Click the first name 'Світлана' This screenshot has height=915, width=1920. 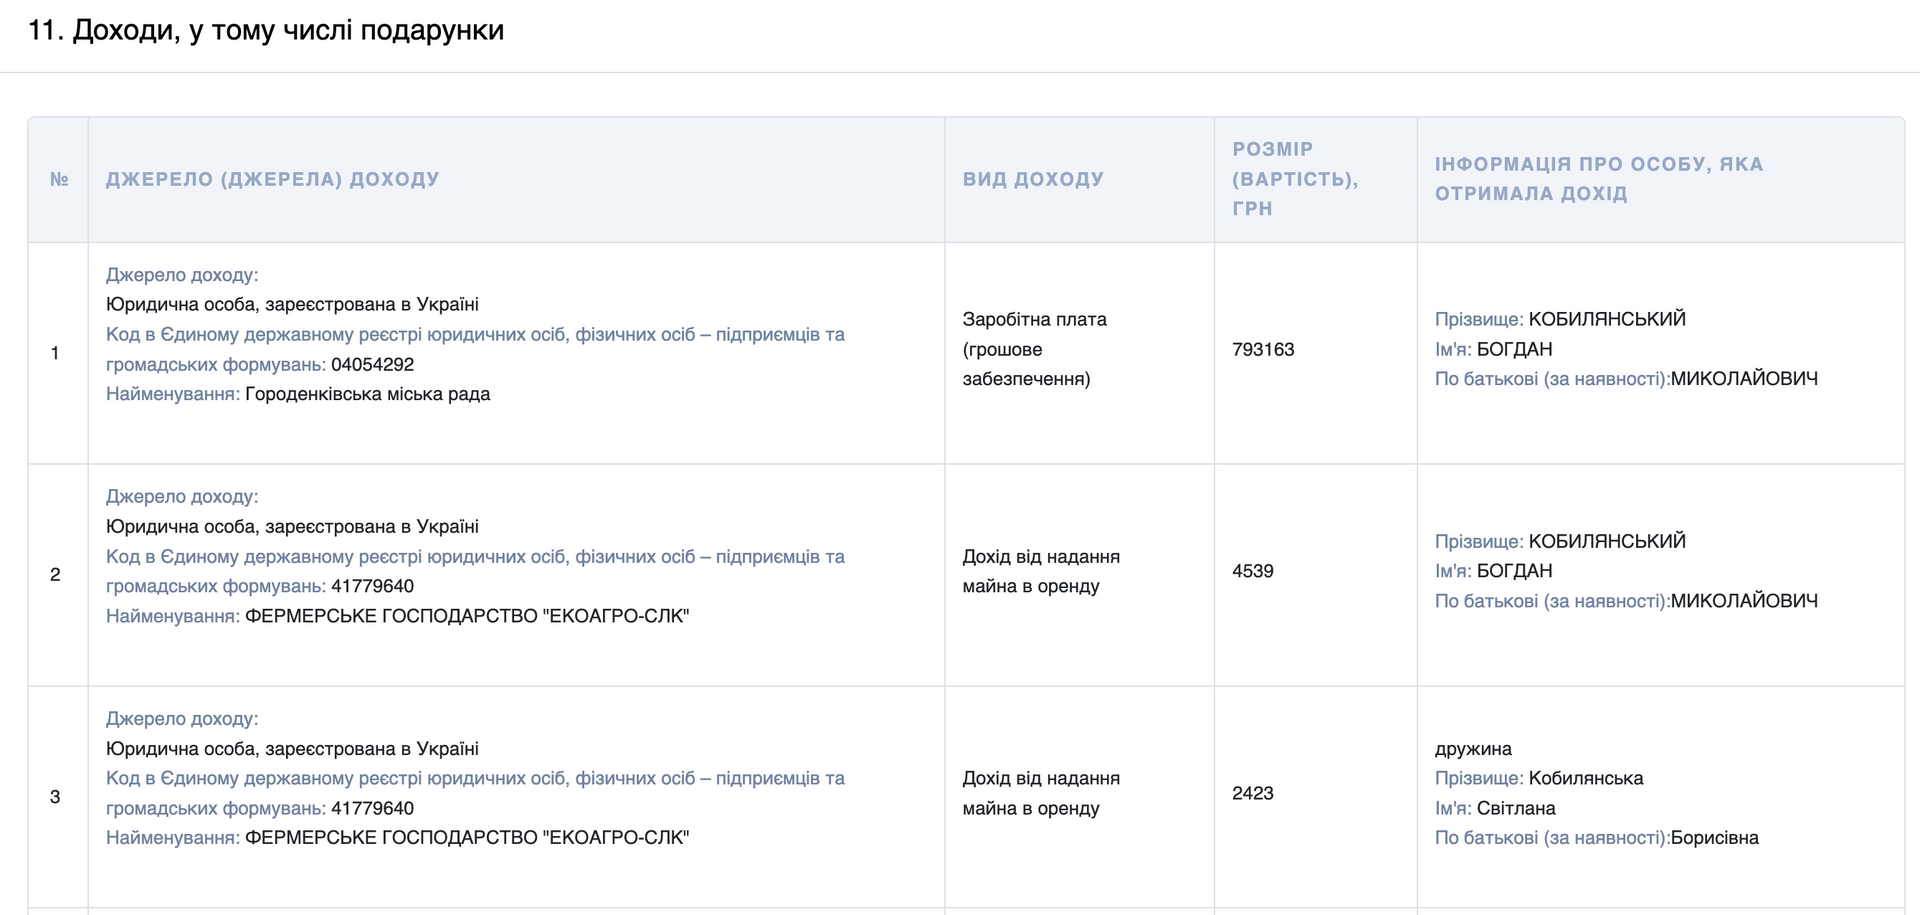(1515, 808)
